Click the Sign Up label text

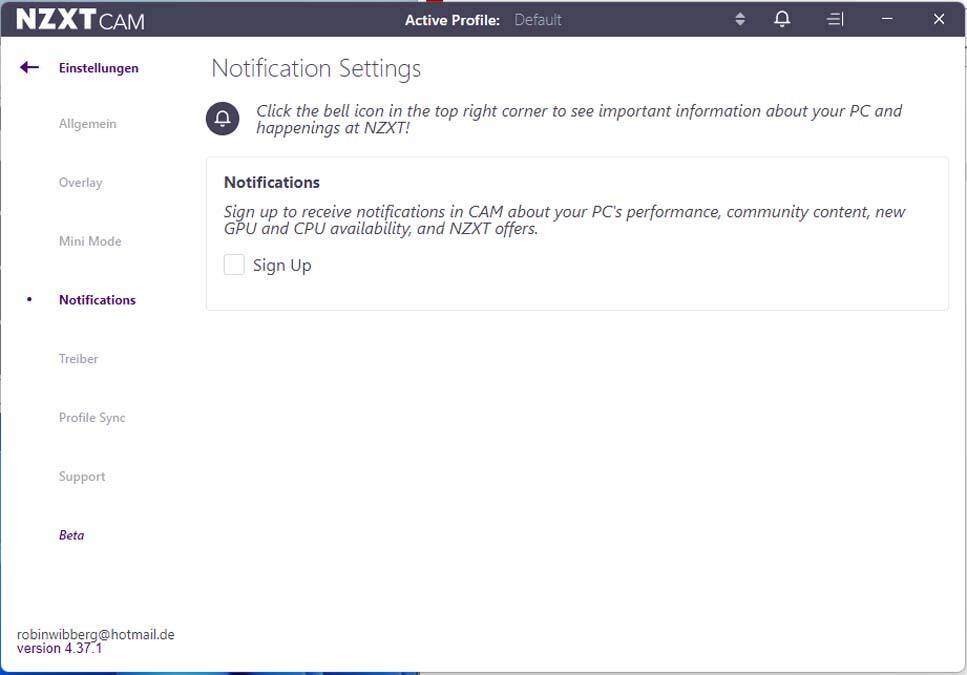[x=282, y=265]
